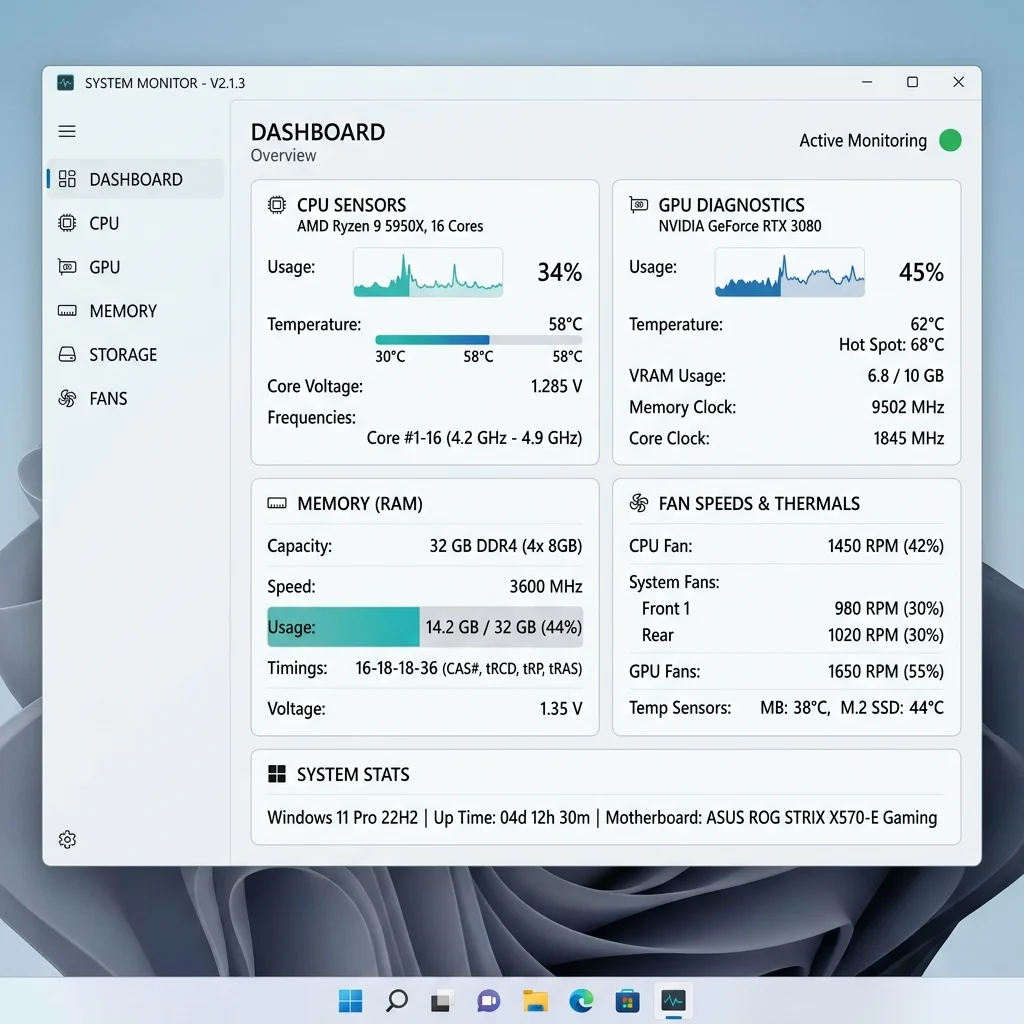The height and width of the screenshot is (1024, 1024).
Task: Click the Rear fan 1020 RPM (30%) value
Action: click(x=886, y=635)
